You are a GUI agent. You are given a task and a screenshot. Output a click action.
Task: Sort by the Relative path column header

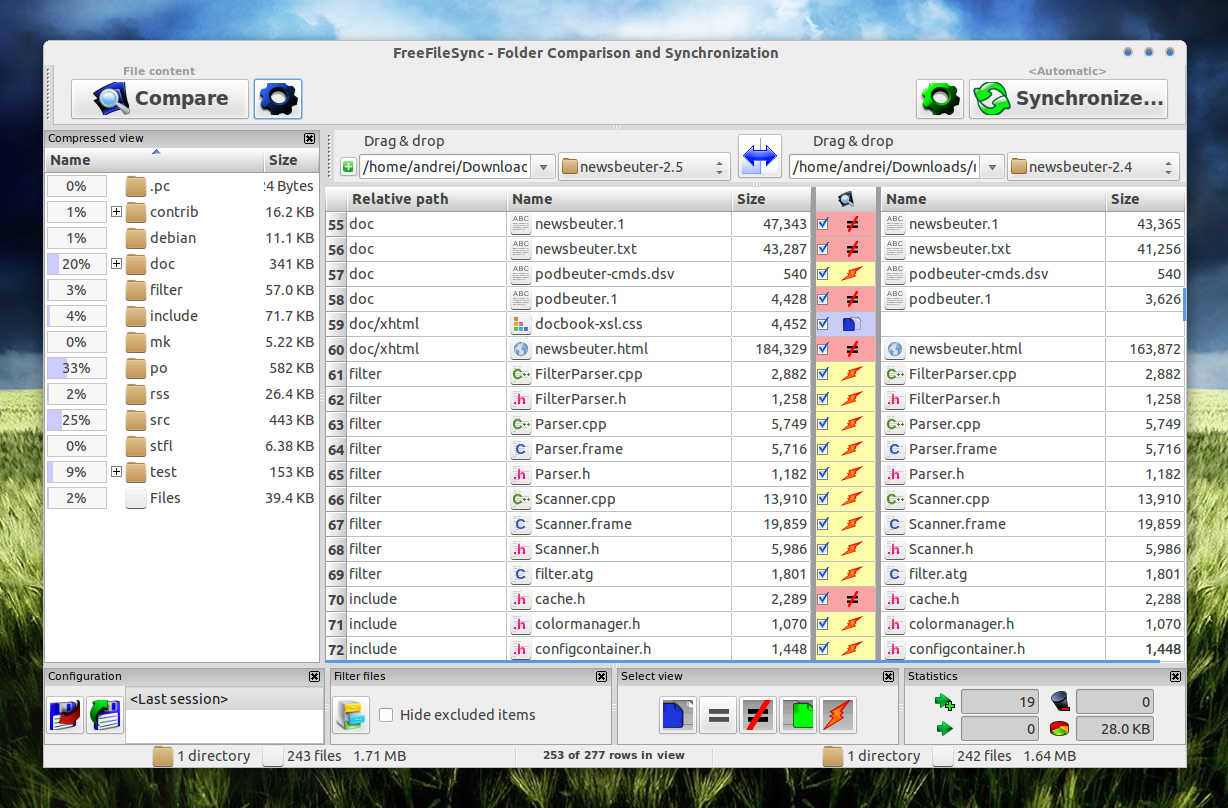[x=426, y=199]
